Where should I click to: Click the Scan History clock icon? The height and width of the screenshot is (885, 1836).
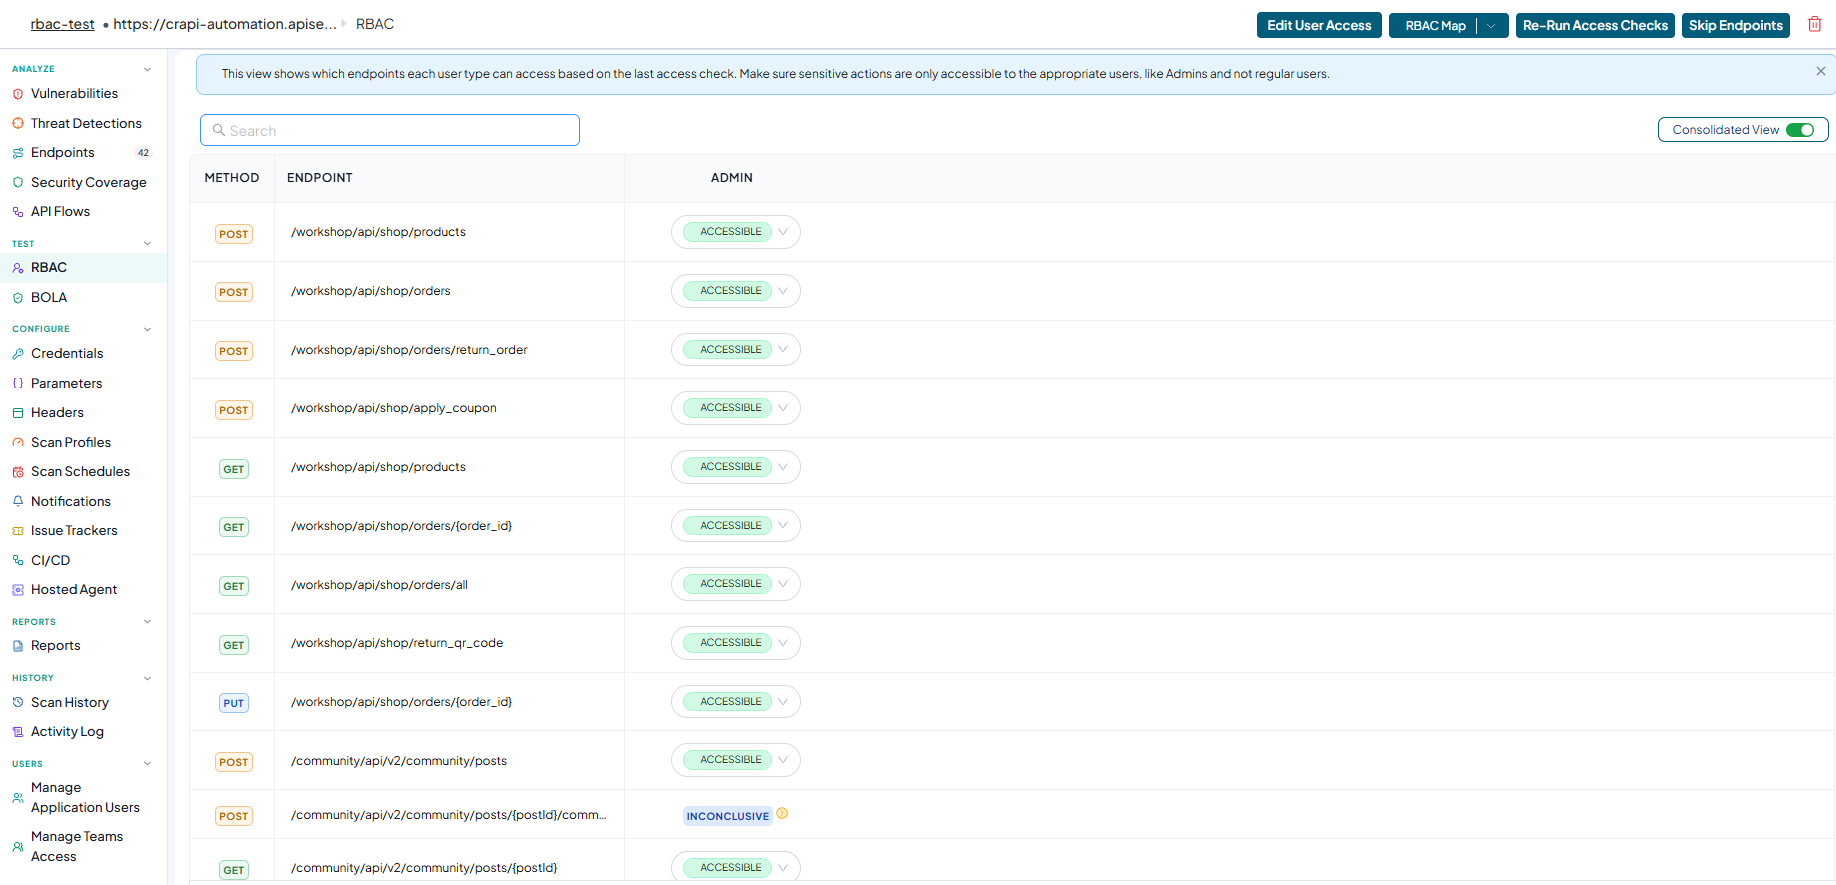pos(18,703)
